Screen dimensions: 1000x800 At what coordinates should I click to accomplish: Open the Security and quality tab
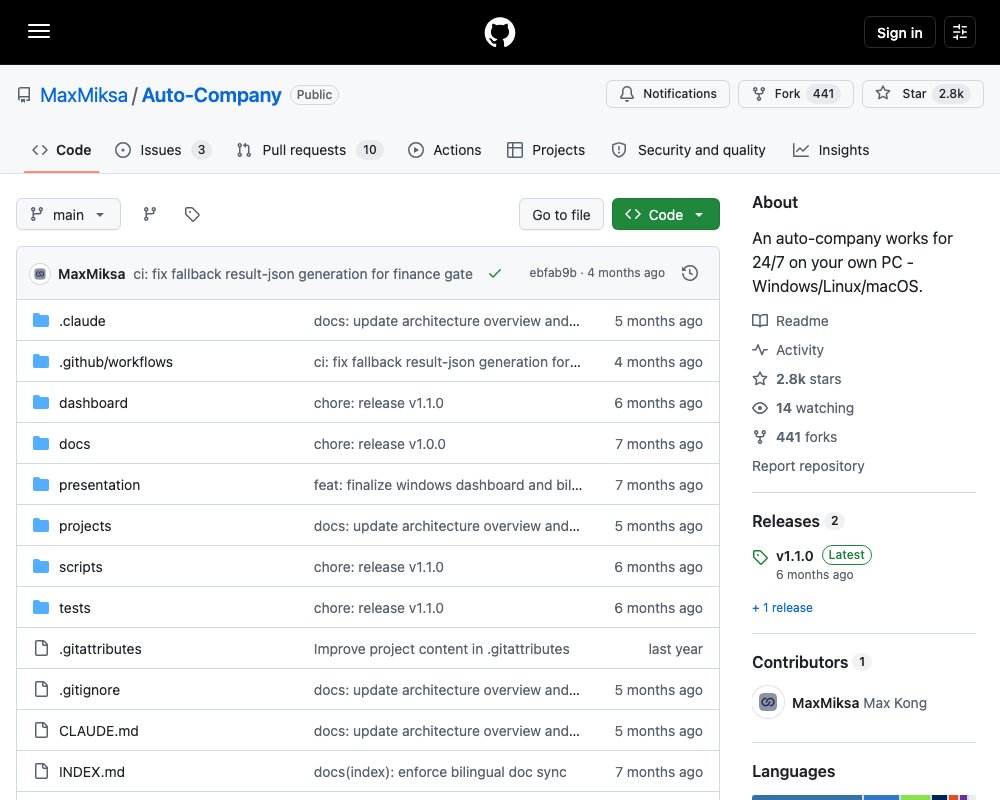688,150
